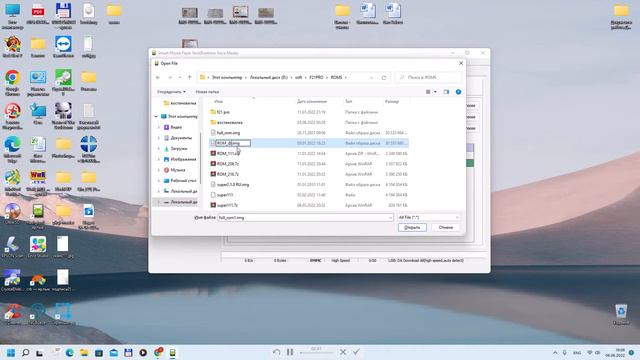The image size is (640, 360).
Task: Expand the Документы tree node
Action: tap(159, 138)
